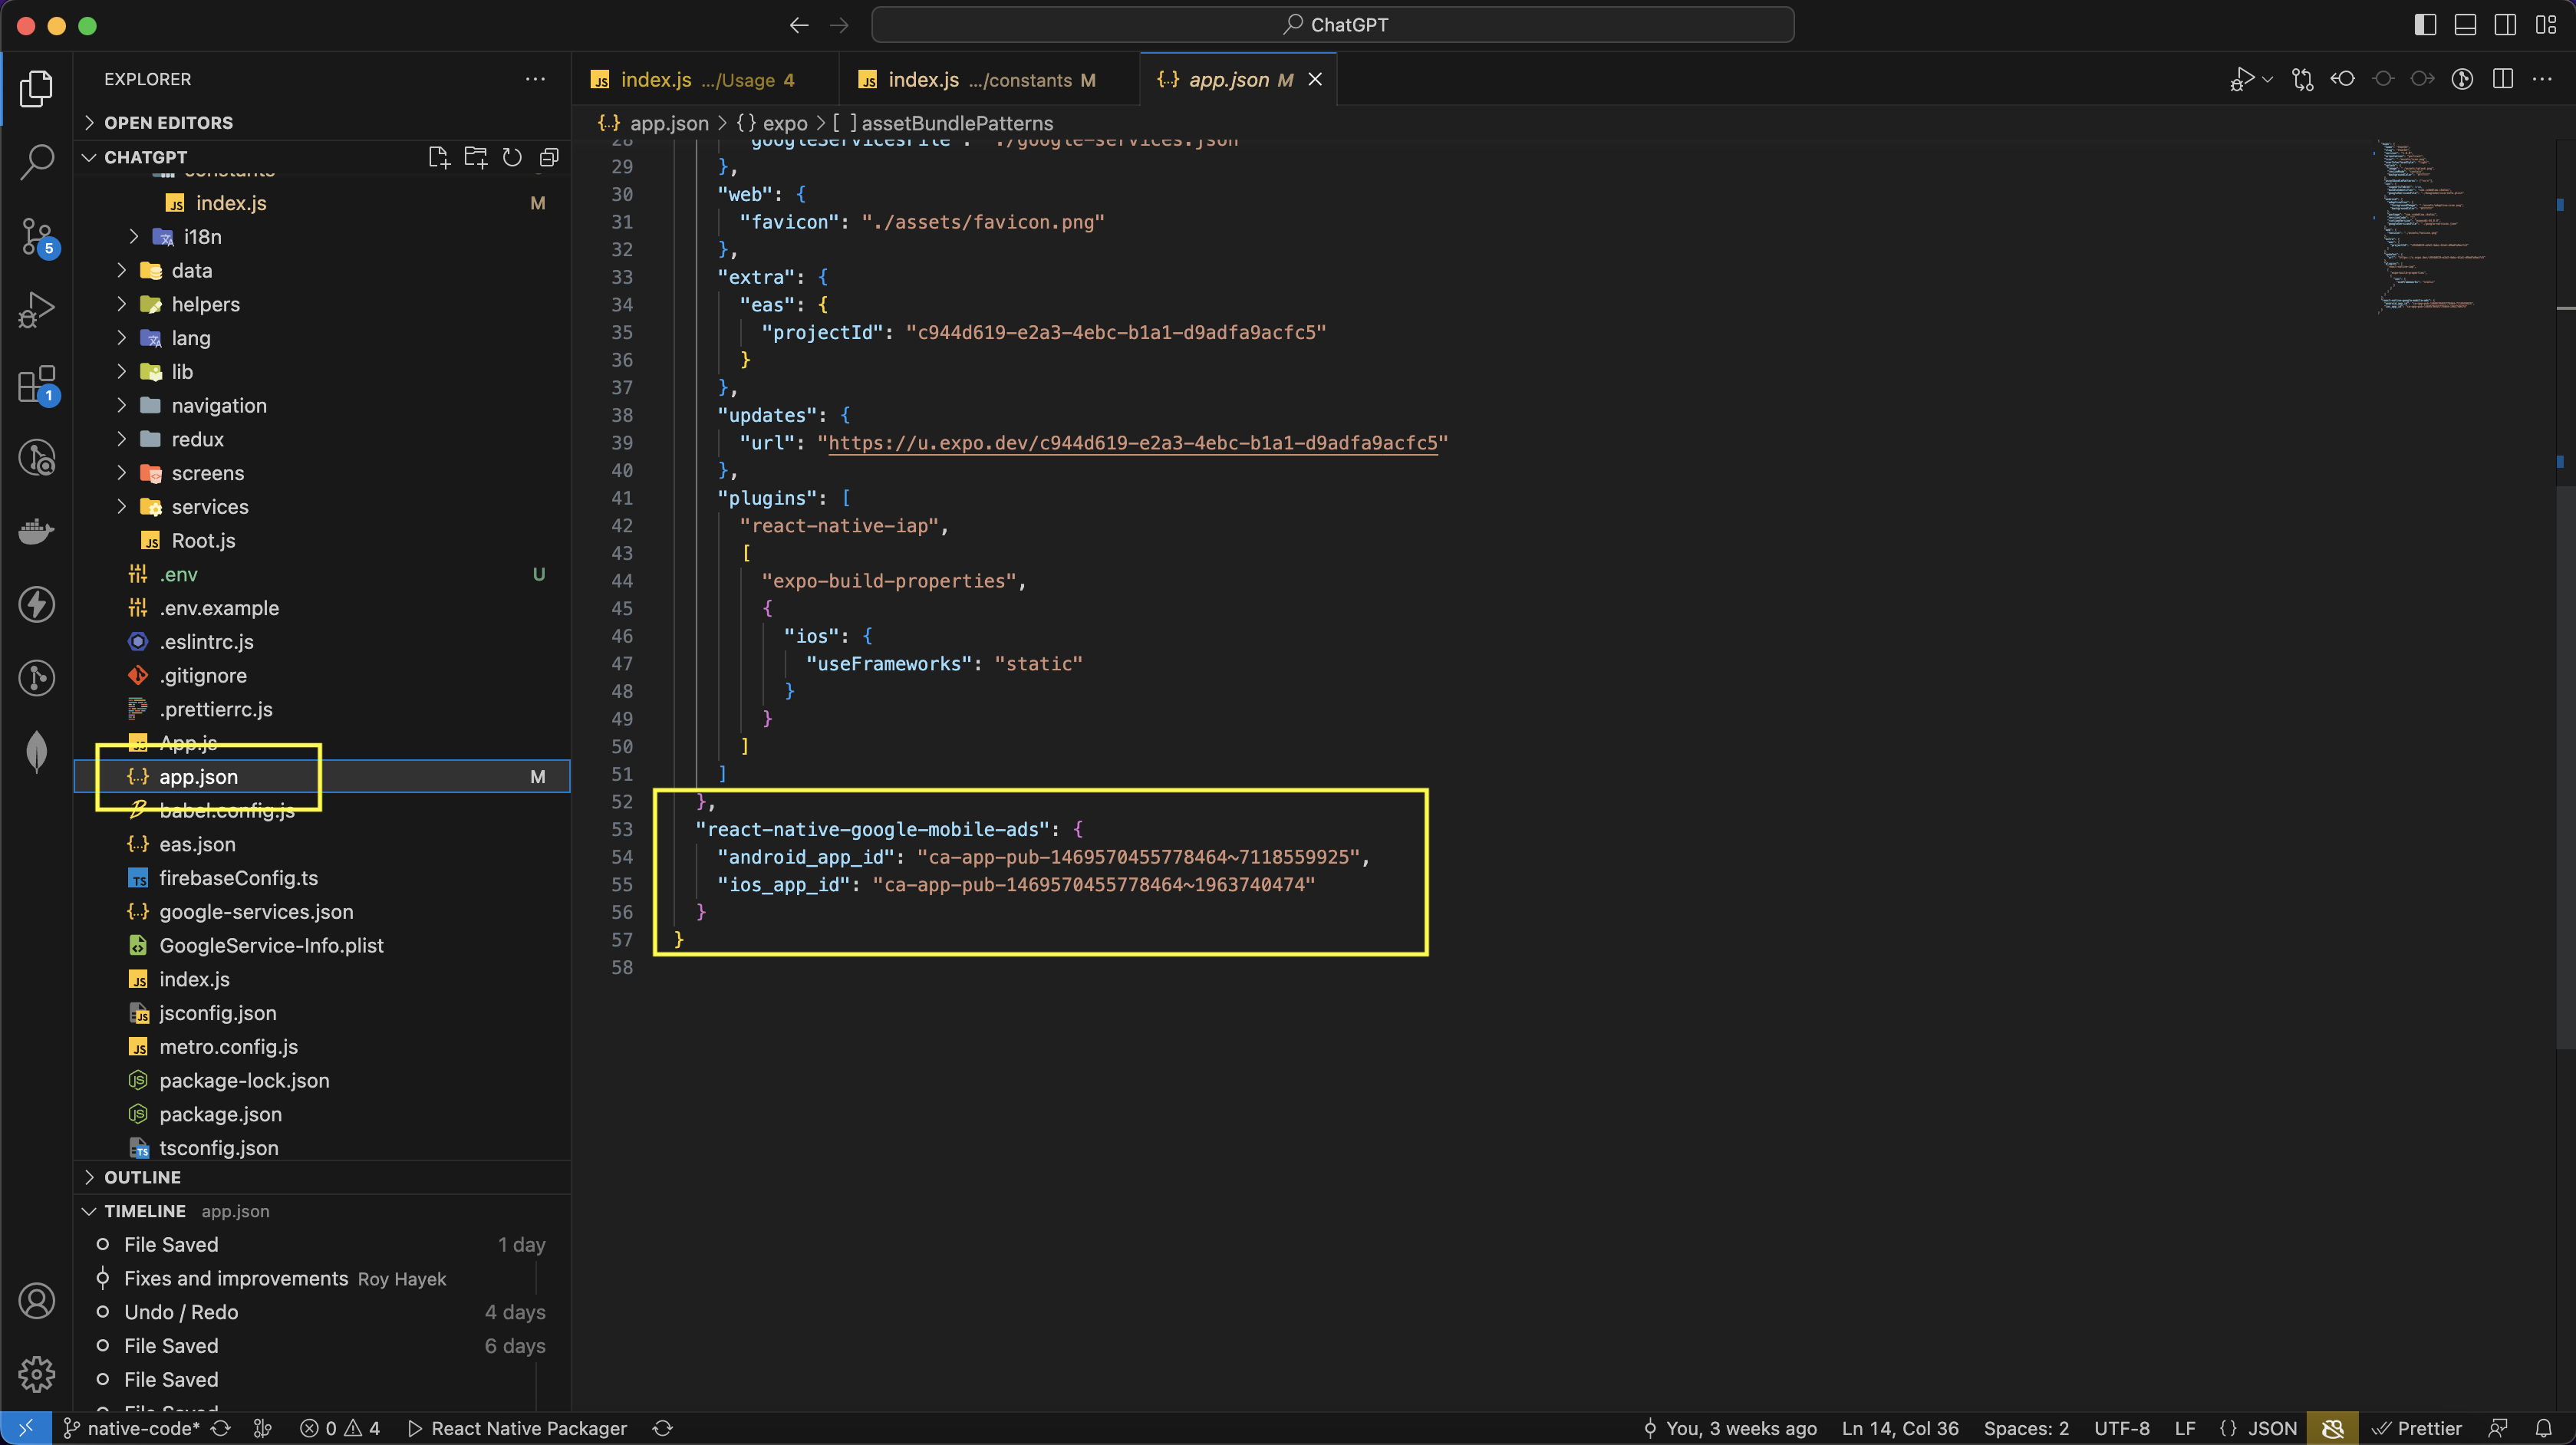The image size is (2576, 1445).
Task: Click the remote window indicator in status bar
Action: point(26,1428)
